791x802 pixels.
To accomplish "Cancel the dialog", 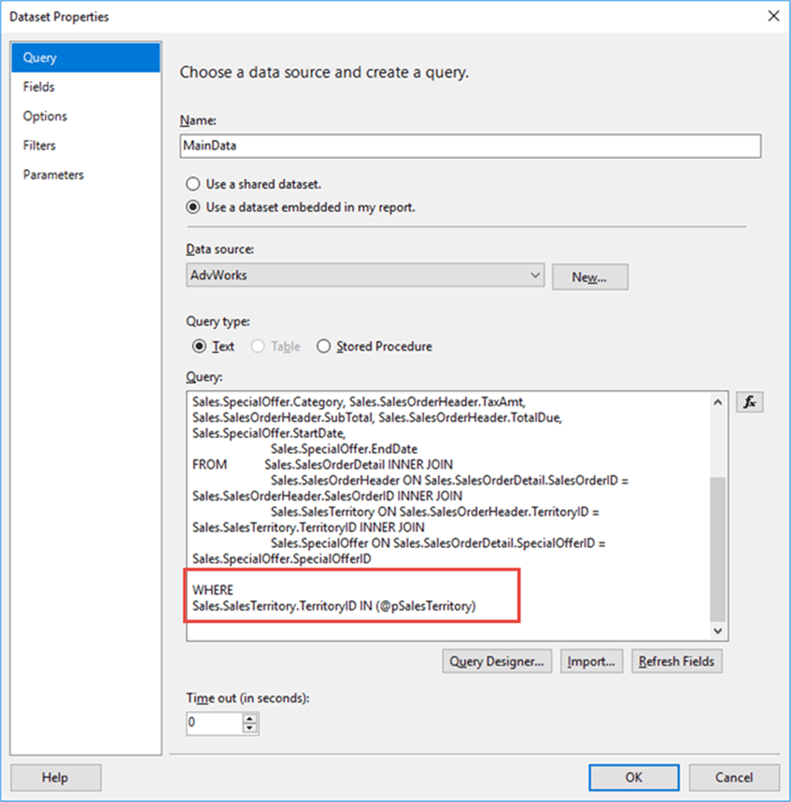I will pyautogui.click(x=734, y=777).
